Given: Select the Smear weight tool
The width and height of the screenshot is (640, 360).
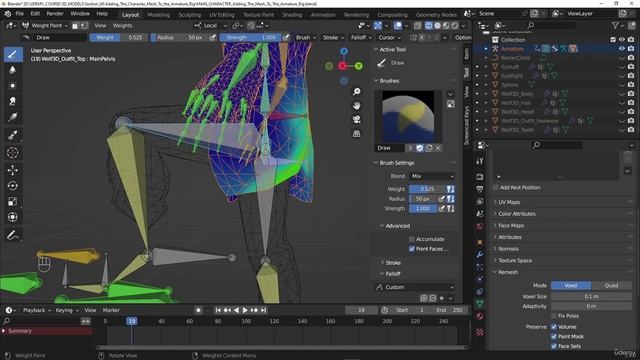Looking at the screenshot, I should [x=13, y=101].
